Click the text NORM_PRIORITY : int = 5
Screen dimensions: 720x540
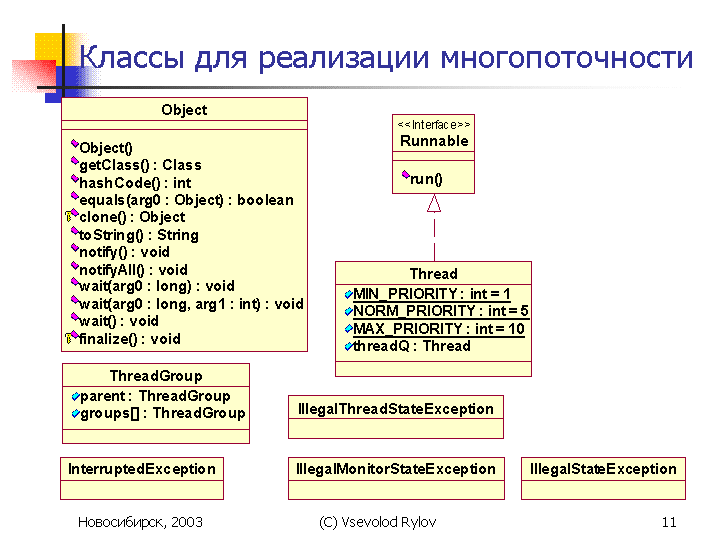tap(441, 311)
